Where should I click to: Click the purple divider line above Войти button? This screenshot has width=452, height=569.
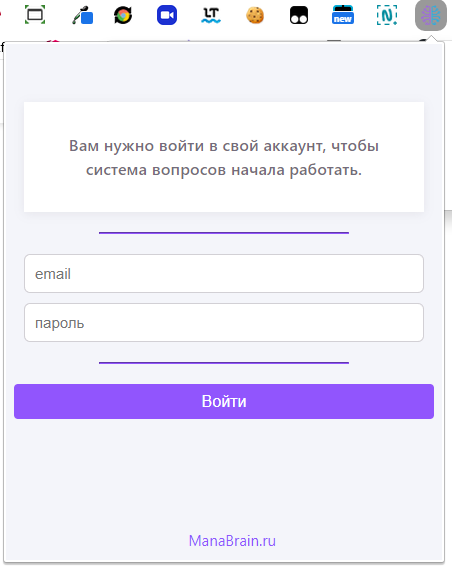[x=224, y=363]
